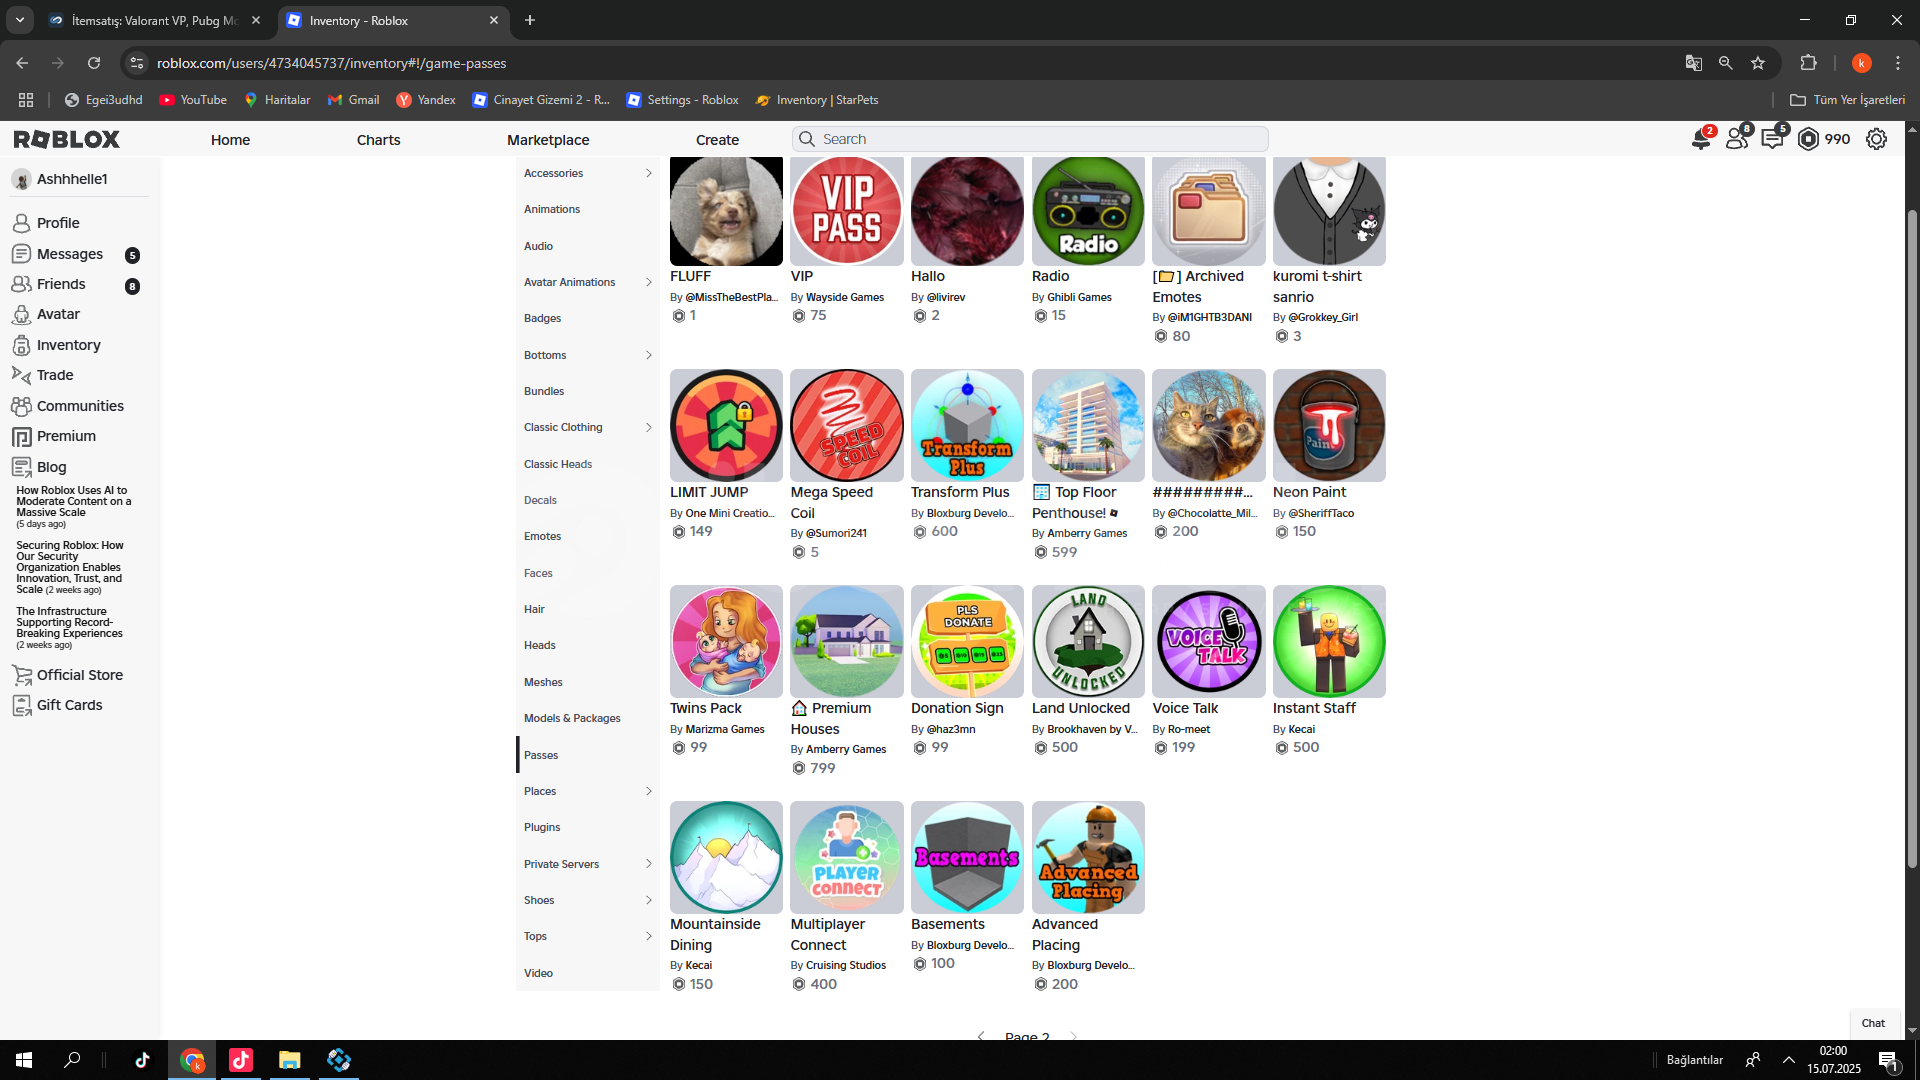Switch to the İtemsatış browser tab
The height and width of the screenshot is (1080, 1920).
155,20
